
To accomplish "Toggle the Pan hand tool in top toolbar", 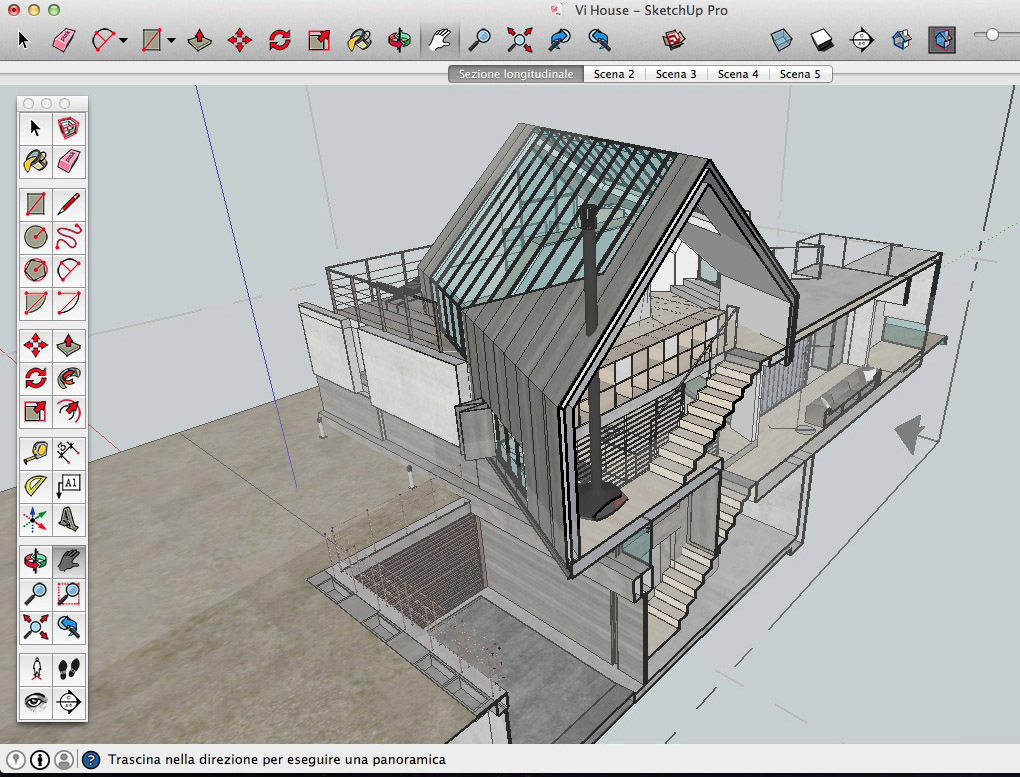I will 438,40.
